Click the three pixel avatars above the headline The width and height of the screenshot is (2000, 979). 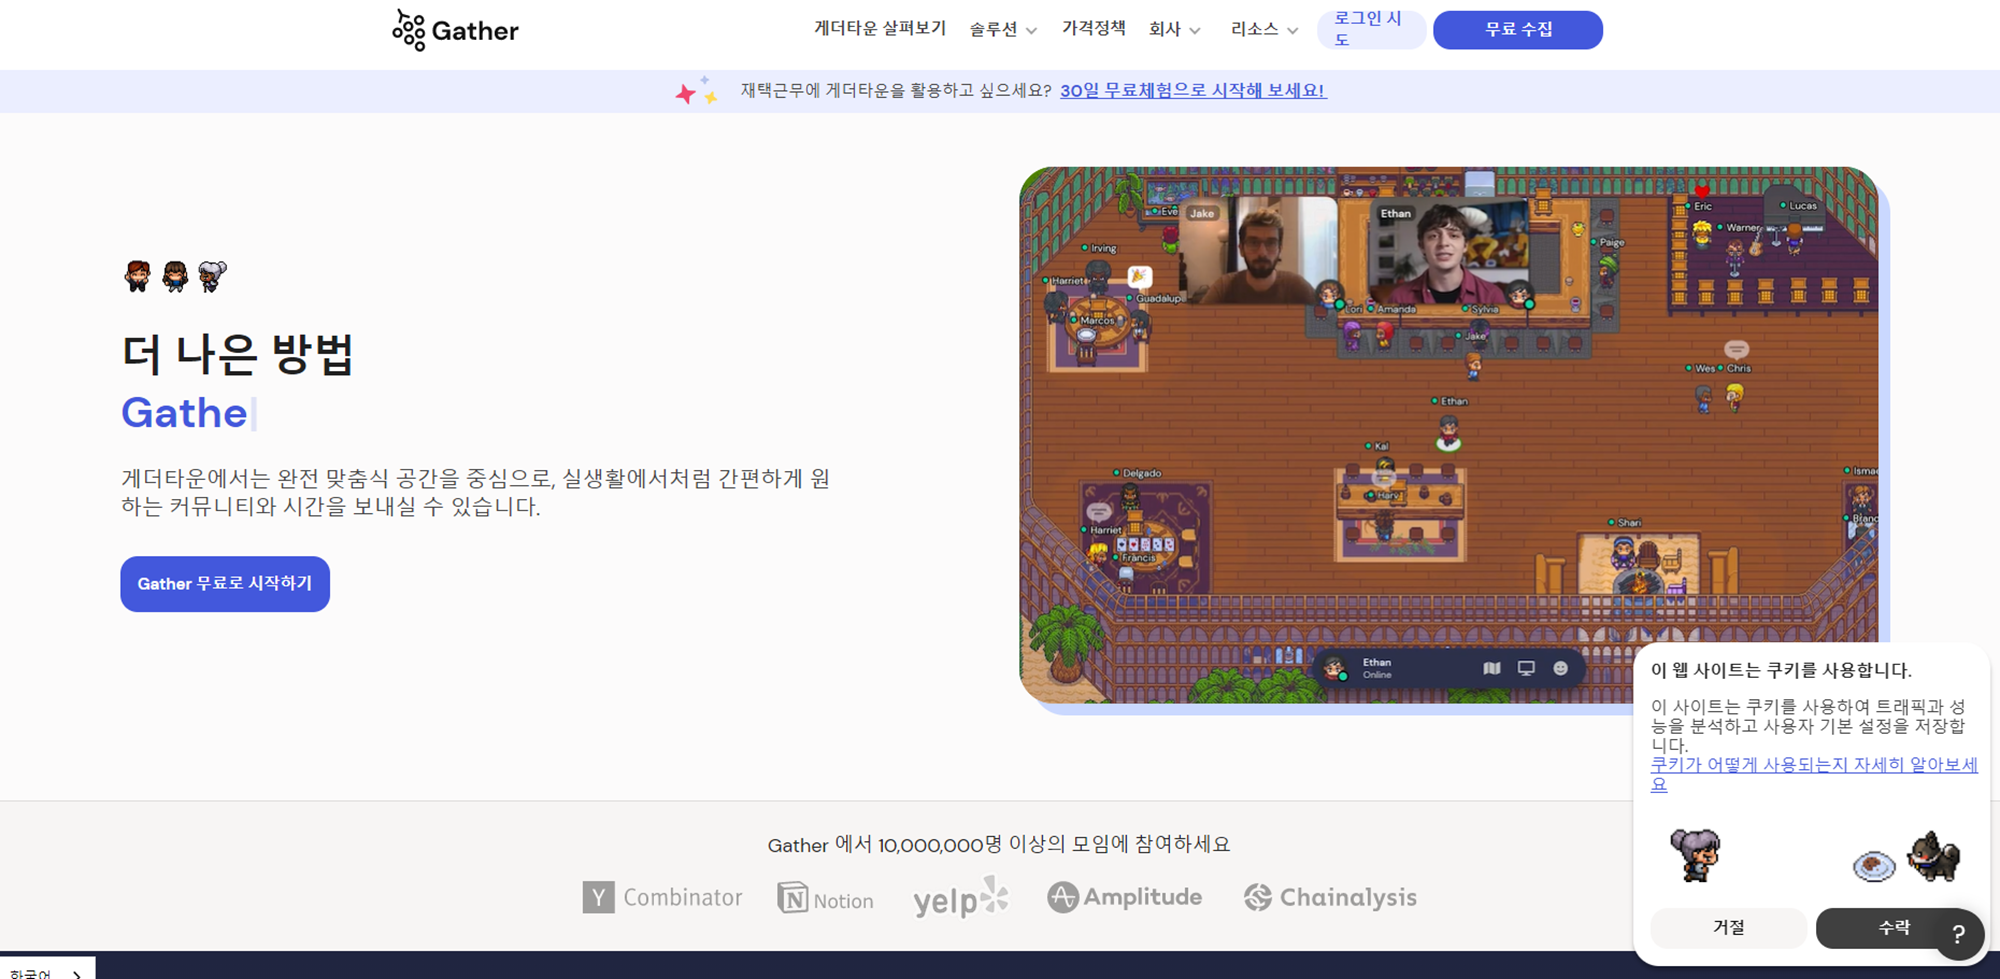tap(176, 275)
